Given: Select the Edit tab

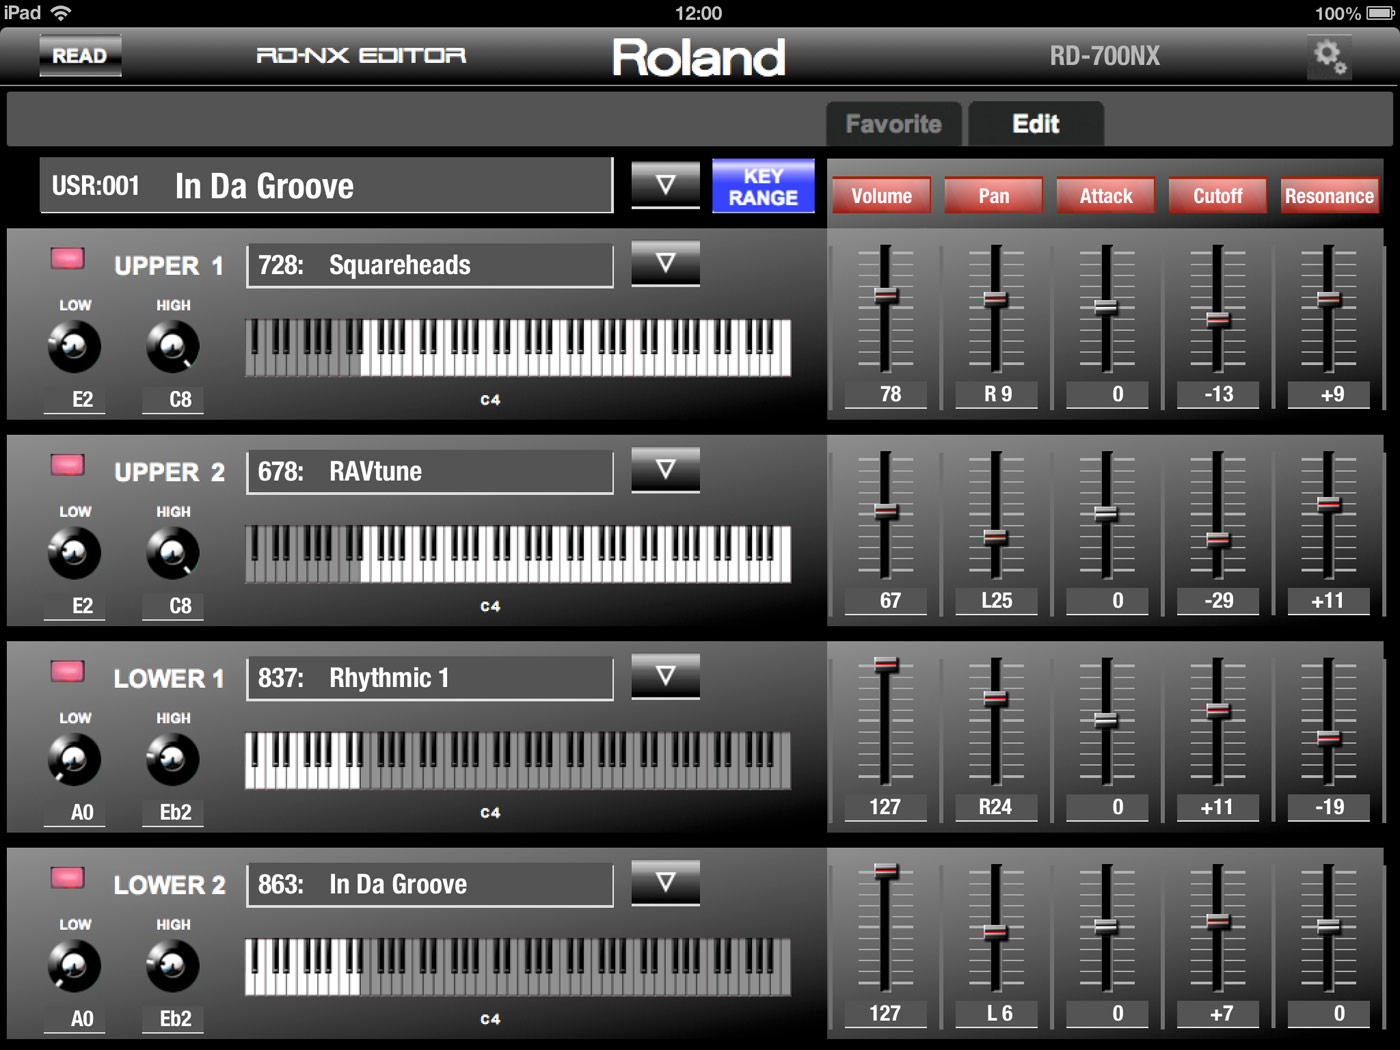Looking at the screenshot, I should point(1036,124).
